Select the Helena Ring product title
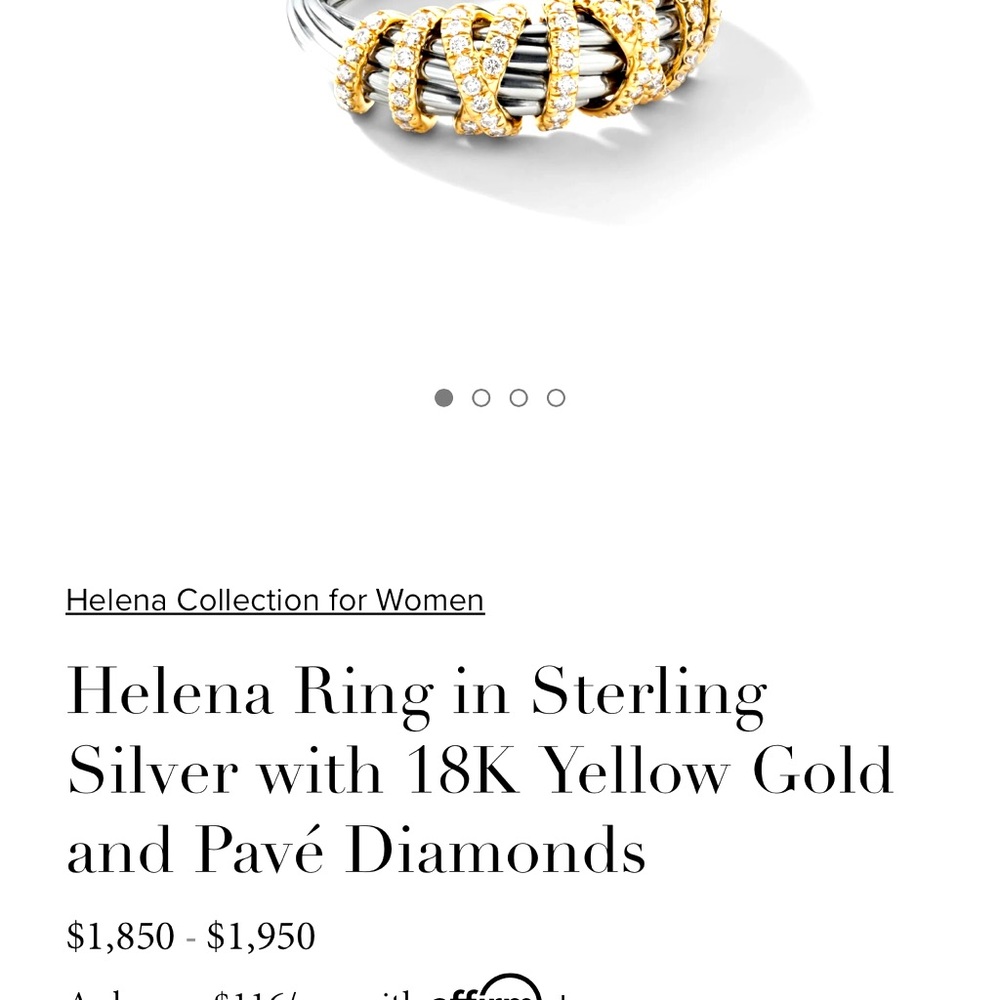 point(480,770)
